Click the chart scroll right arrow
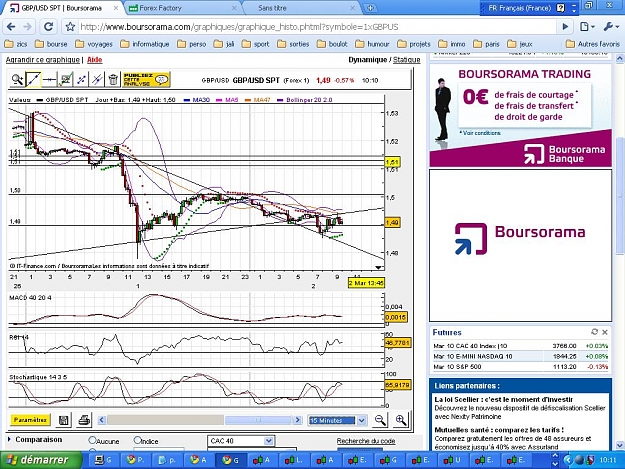This screenshot has height=469, width=625. (x=297, y=420)
